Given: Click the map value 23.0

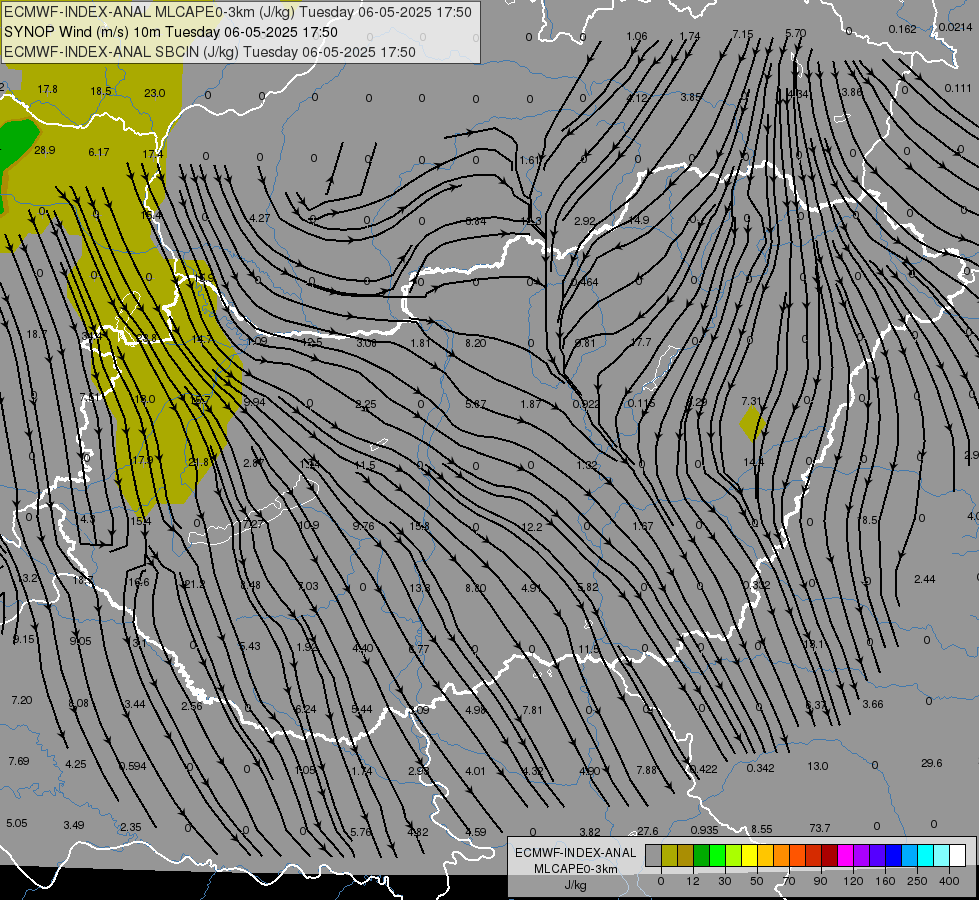Looking at the screenshot, I should coord(154,93).
